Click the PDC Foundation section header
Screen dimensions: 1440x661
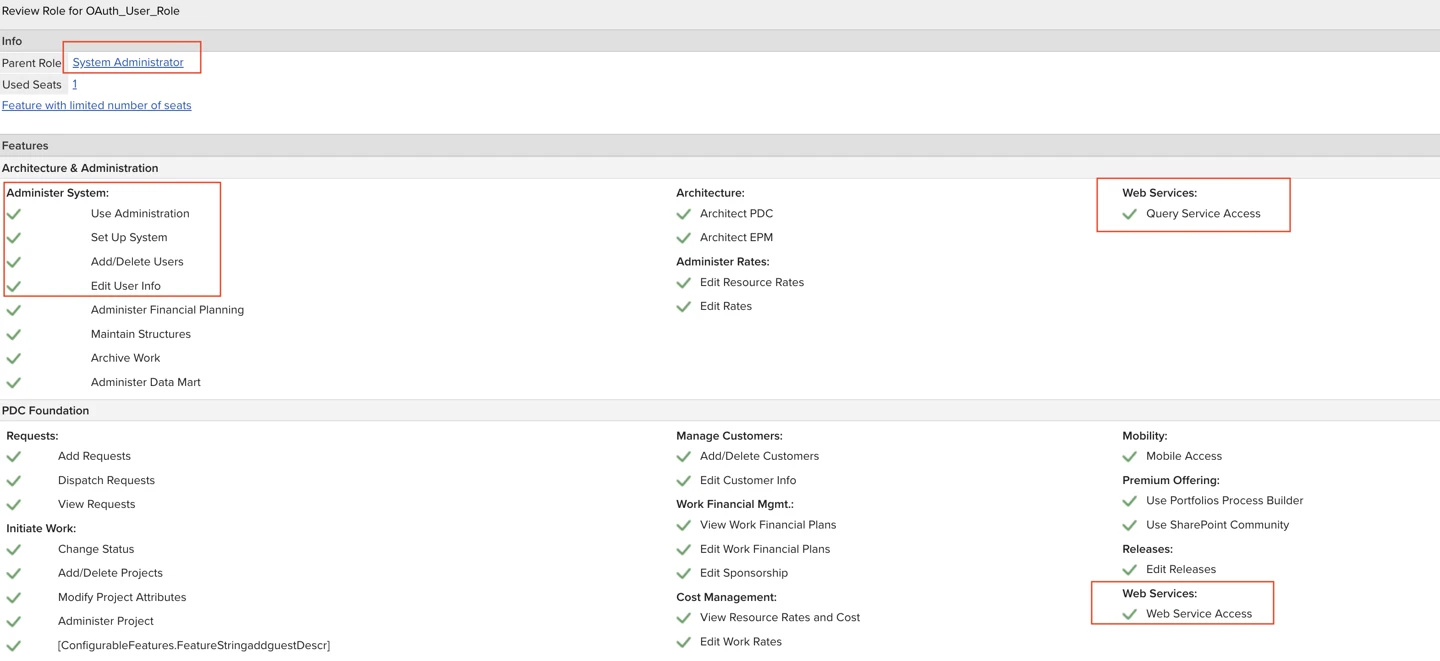click(x=45, y=411)
